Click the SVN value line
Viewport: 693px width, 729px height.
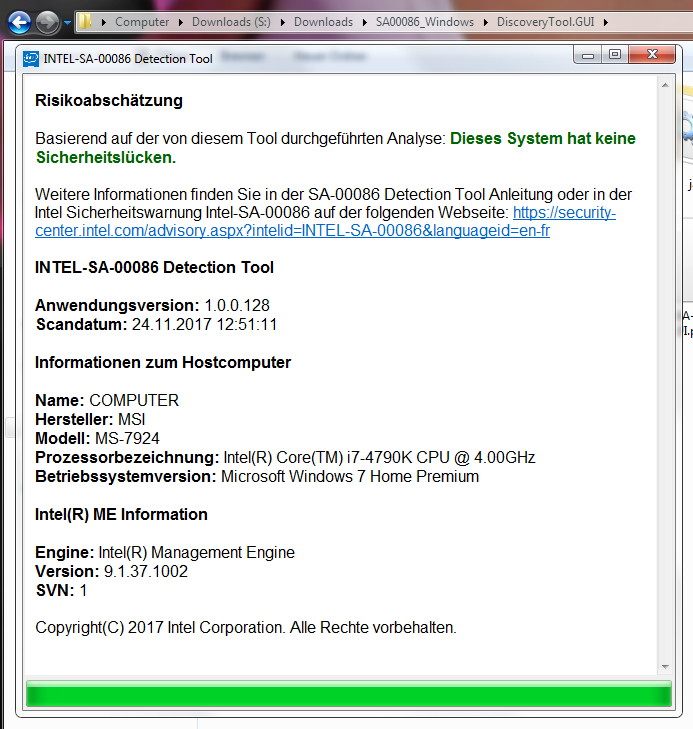coord(61,590)
